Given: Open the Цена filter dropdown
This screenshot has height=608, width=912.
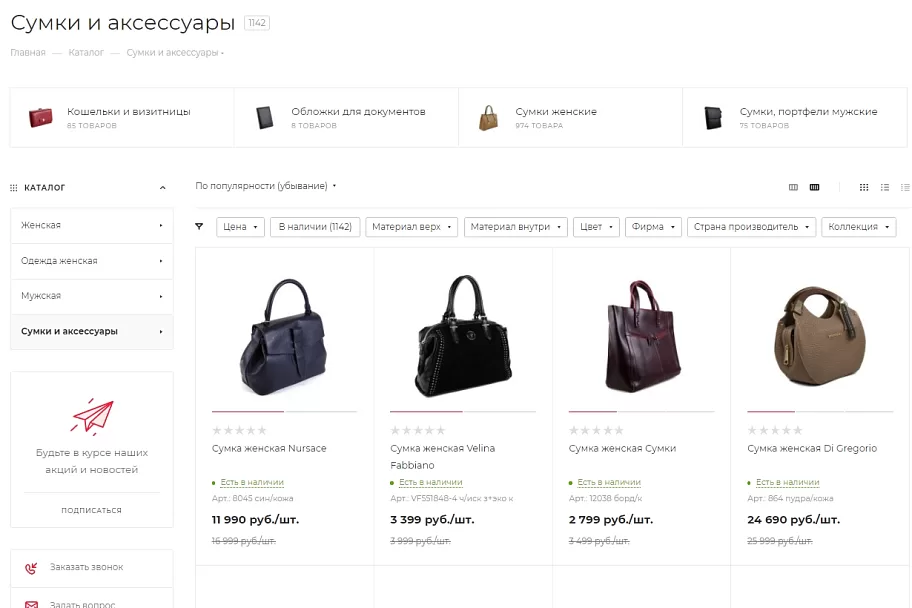Looking at the screenshot, I should pyautogui.click(x=240, y=227).
